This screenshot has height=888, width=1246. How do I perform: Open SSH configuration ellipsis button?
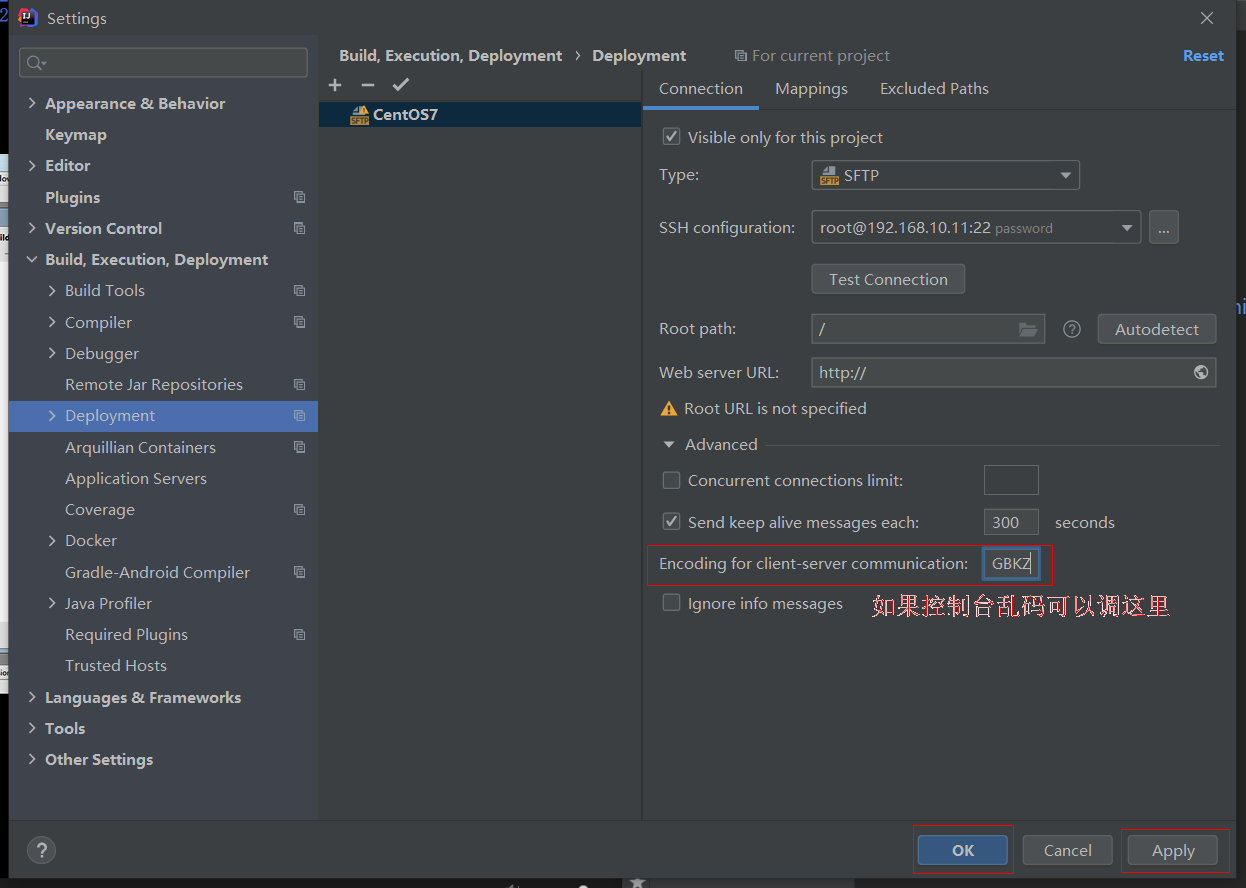pyautogui.click(x=1164, y=228)
